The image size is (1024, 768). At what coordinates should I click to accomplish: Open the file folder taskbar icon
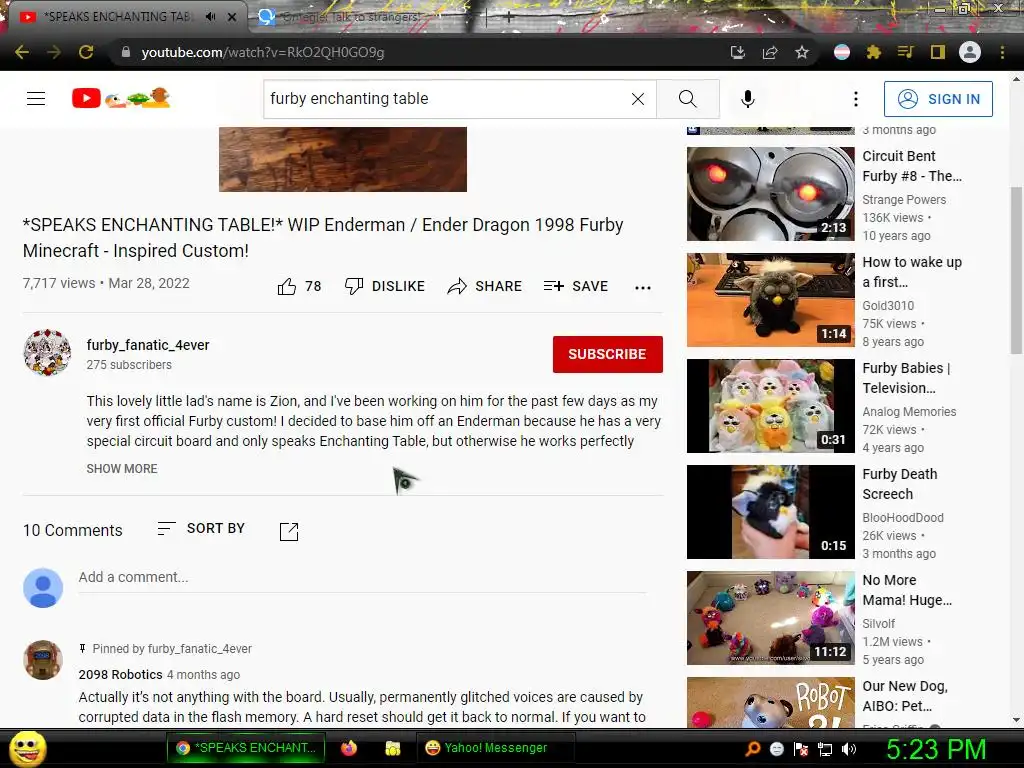click(x=392, y=748)
